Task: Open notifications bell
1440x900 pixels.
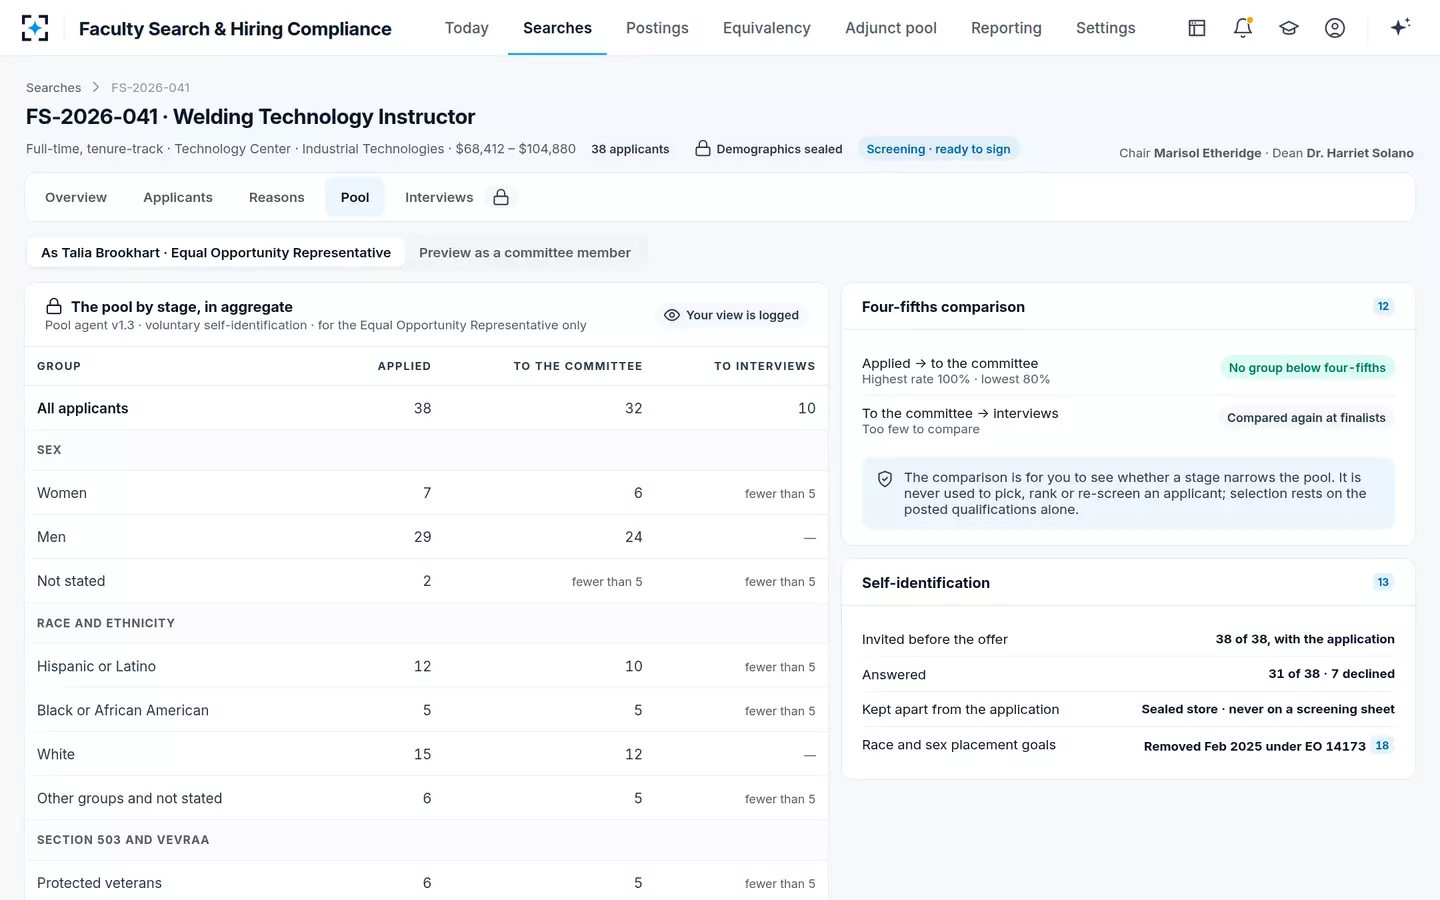Action: coord(1243,28)
